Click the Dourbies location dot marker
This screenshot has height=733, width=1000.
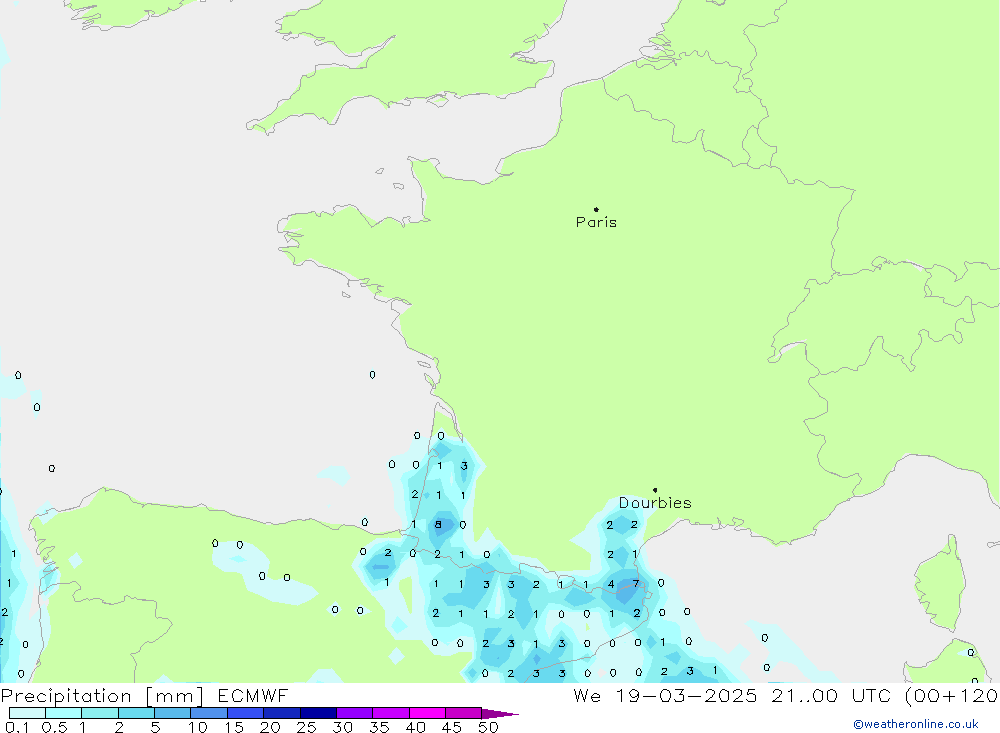(x=655, y=490)
